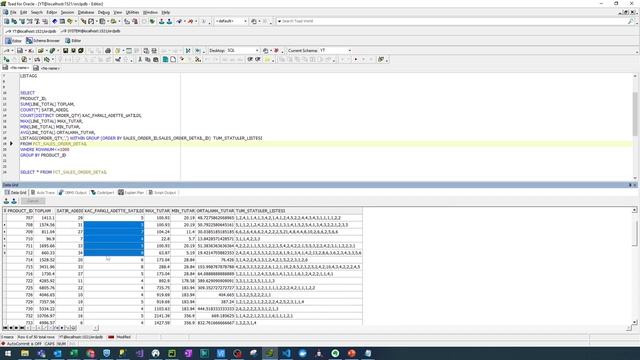Click the AutoCommit is OFF status indicator

[21, 344]
